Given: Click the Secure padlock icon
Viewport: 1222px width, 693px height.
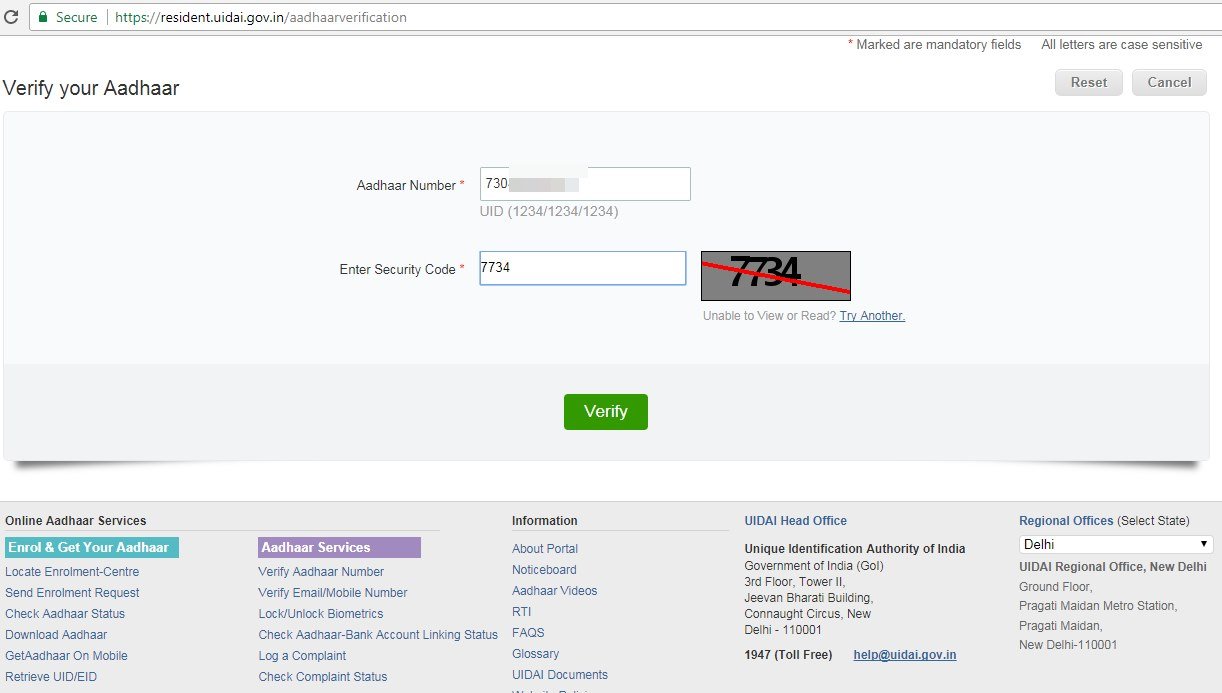Looking at the screenshot, I should point(43,17).
